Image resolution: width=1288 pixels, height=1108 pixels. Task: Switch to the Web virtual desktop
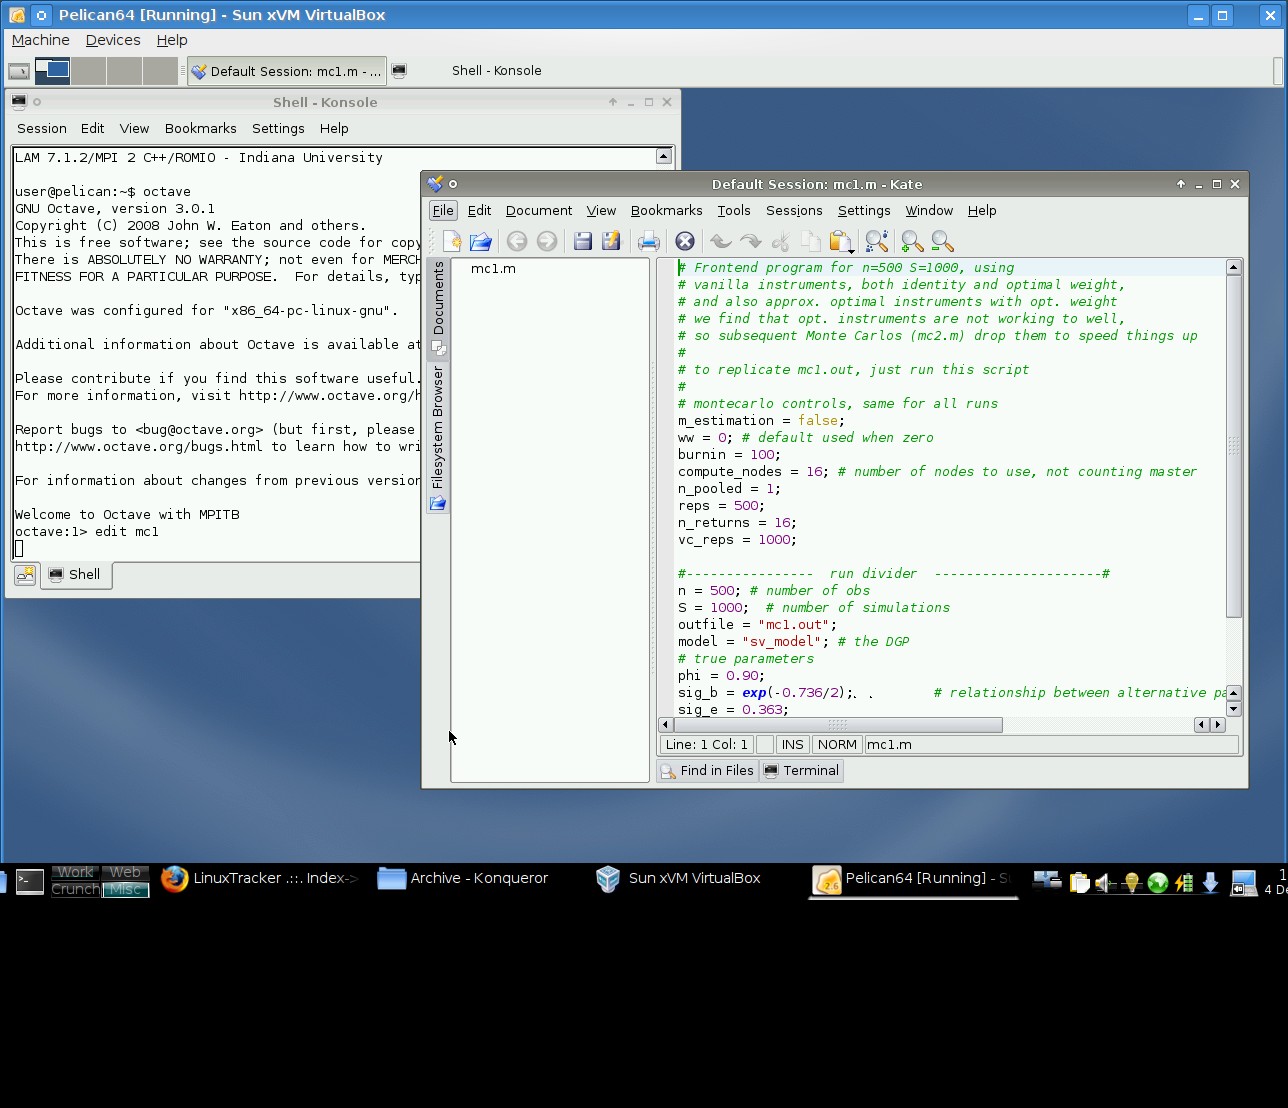pyautogui.click(x=125, y=872)
